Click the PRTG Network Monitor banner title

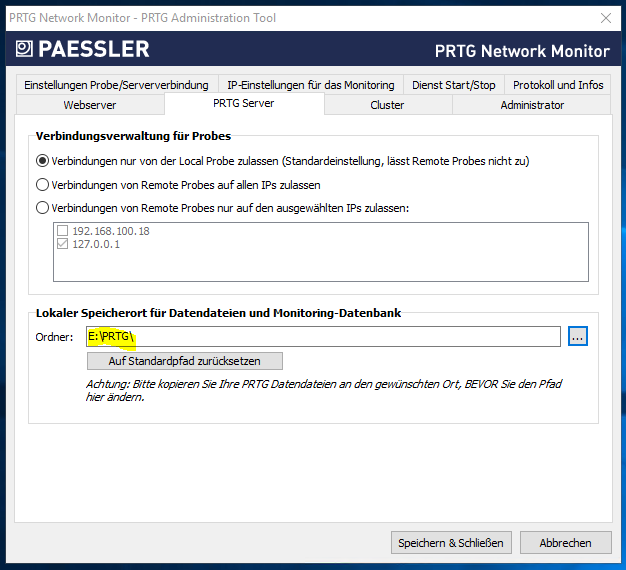point(522,51)
